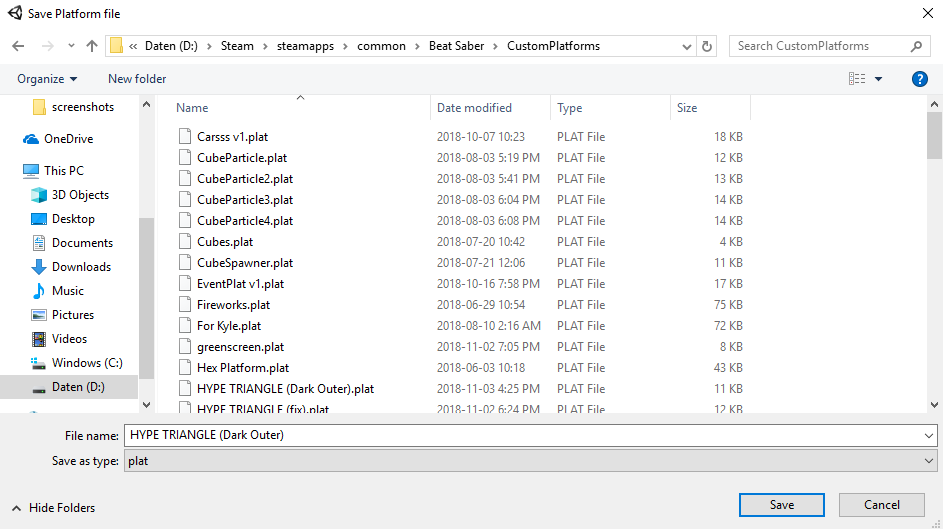
Task: Open the Help question mark icon
Action: (919, 79)
